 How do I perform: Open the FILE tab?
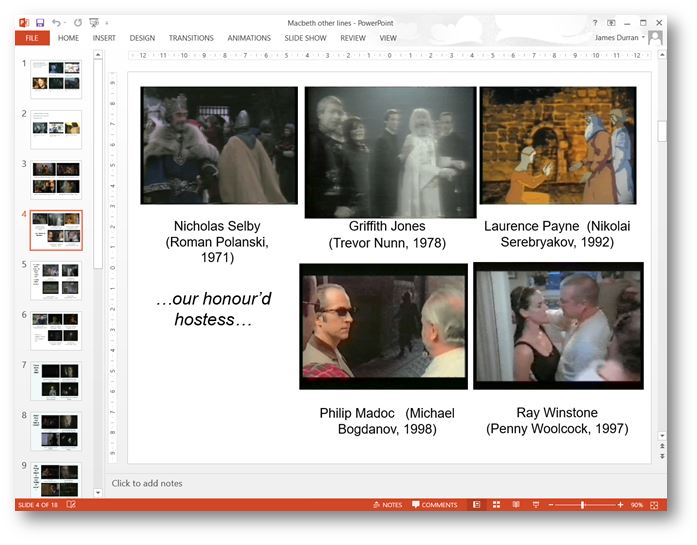tap(32, 38)
